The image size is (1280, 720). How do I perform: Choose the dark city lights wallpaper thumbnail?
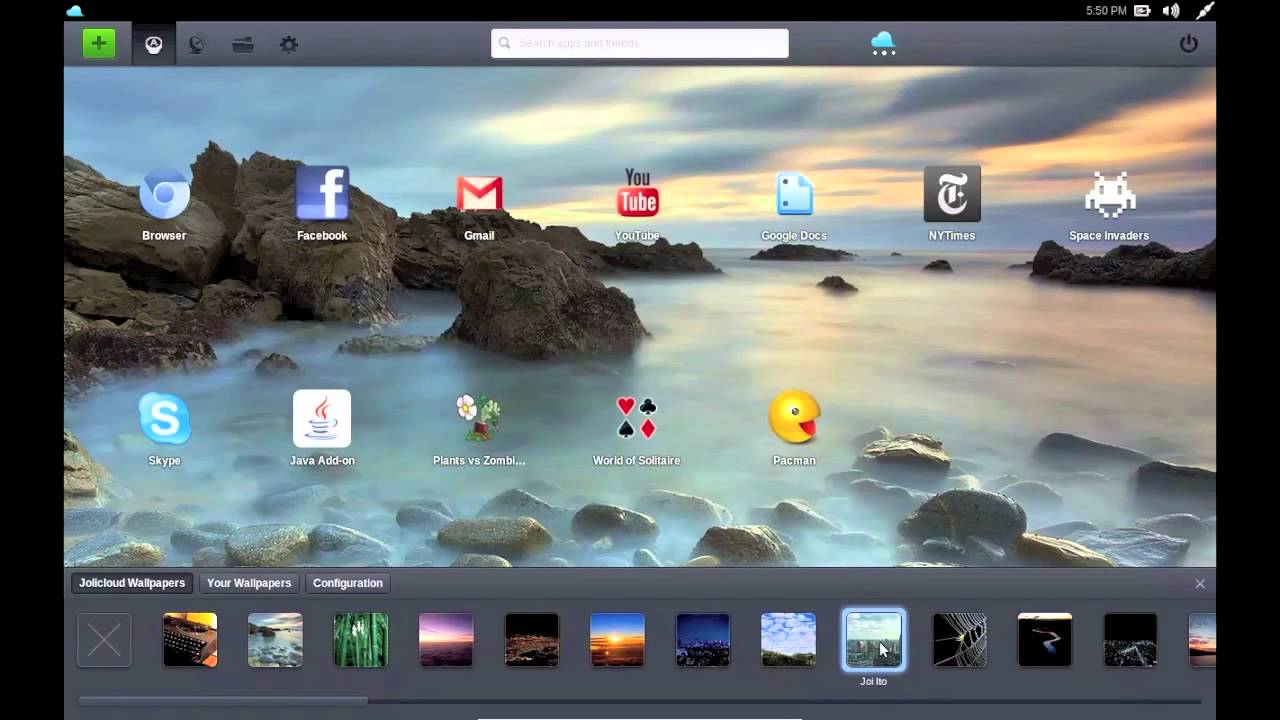pyautogui.click(x=532, y=640)
